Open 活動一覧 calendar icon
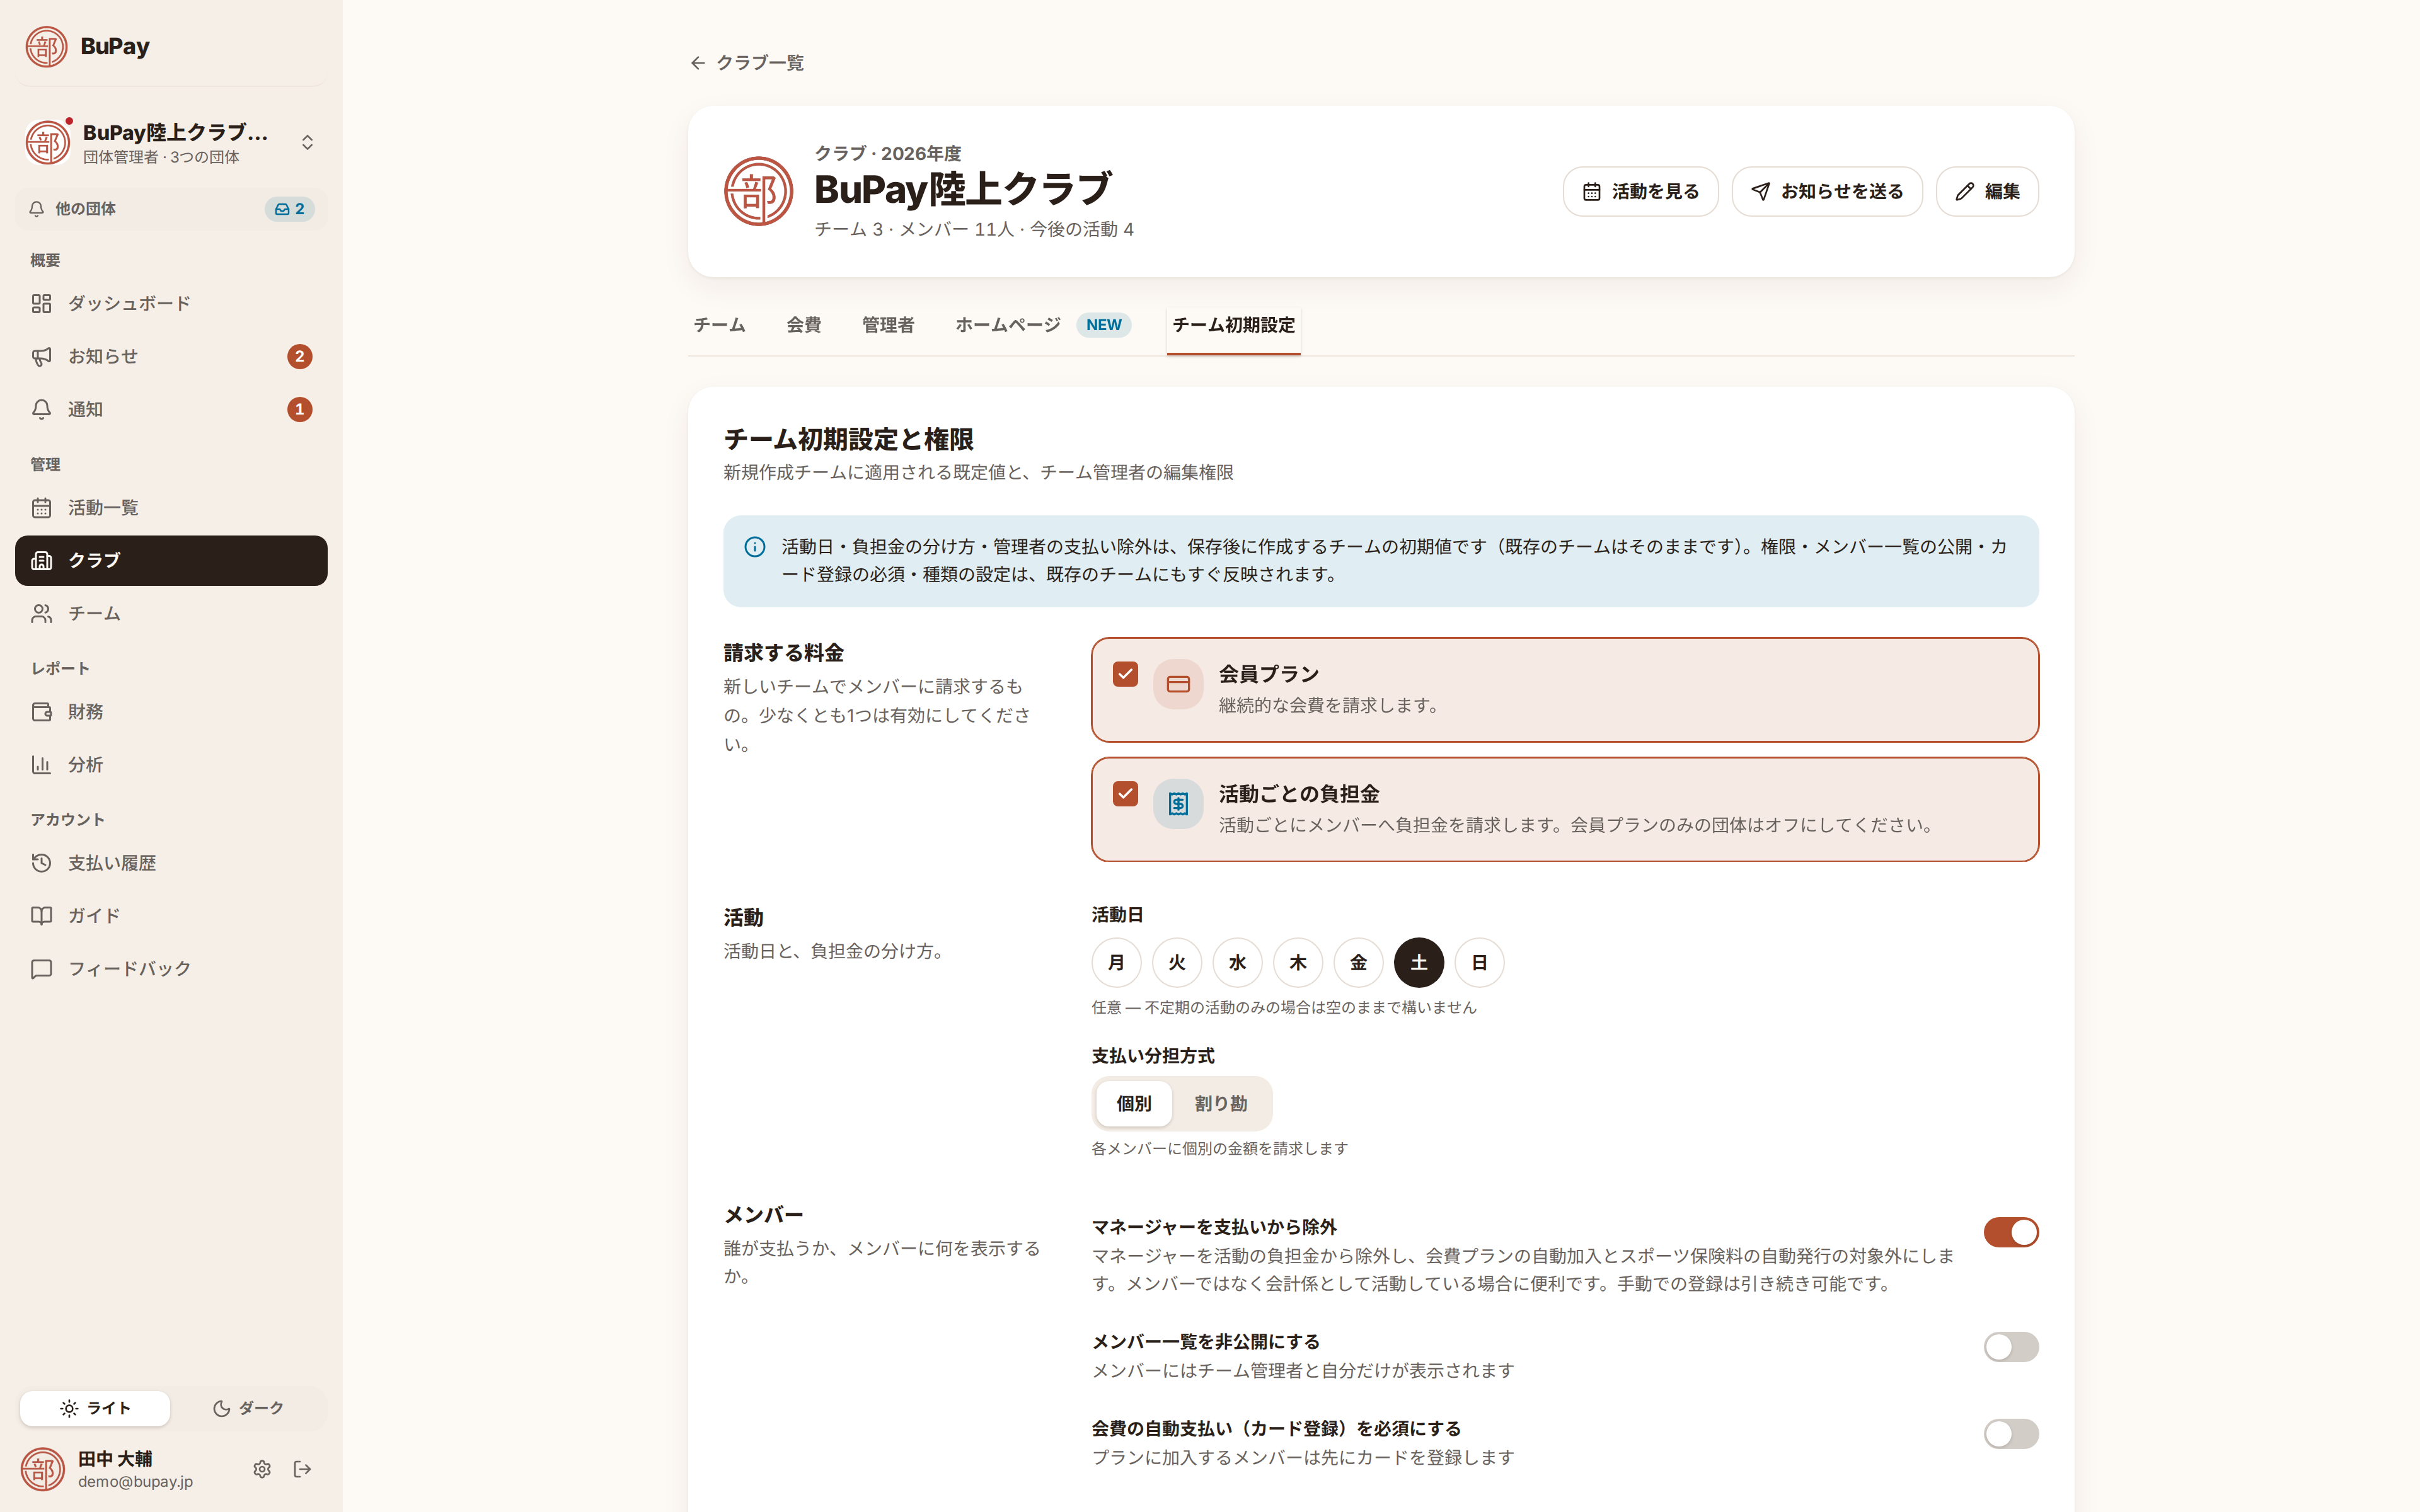 (41, 508)
